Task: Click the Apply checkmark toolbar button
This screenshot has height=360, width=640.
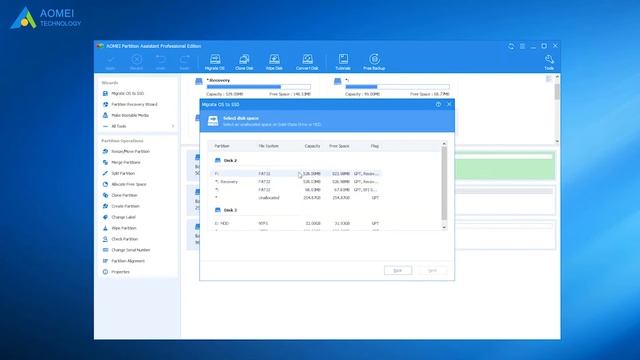Action: 110,62
